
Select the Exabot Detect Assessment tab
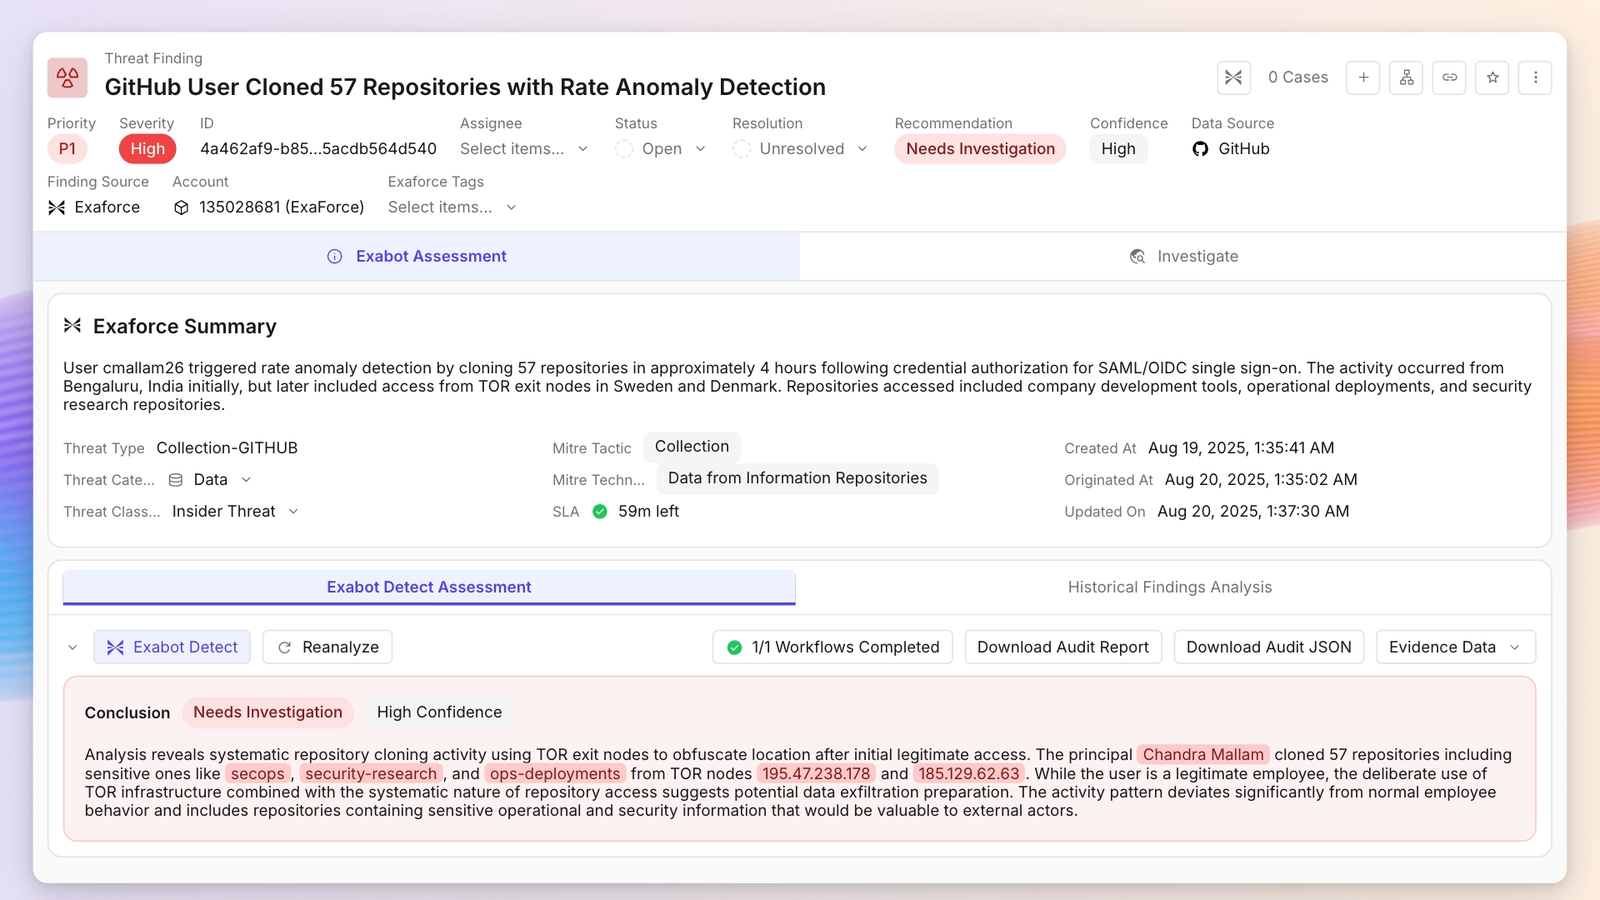pos(429,587)
